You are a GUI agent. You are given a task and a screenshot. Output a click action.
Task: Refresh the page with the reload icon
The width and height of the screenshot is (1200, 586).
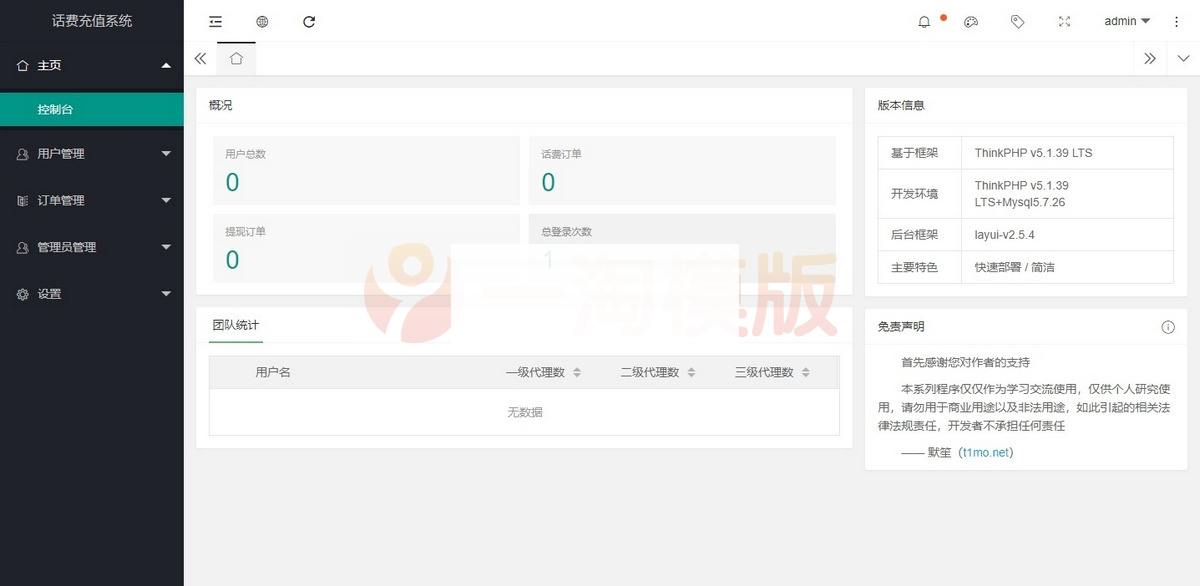click(x=308, y=20)
